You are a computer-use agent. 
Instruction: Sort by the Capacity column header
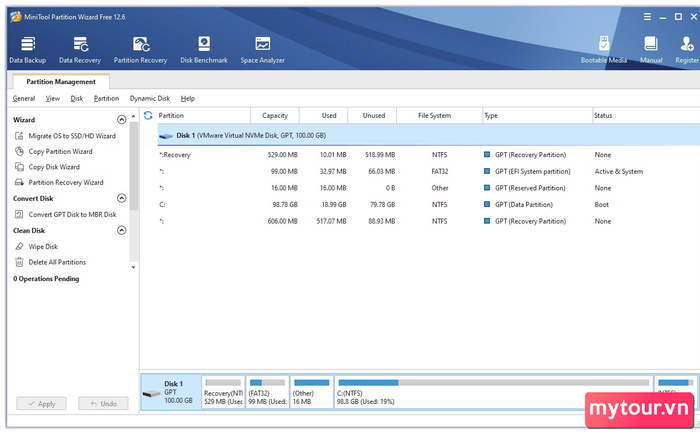point(275,116)
